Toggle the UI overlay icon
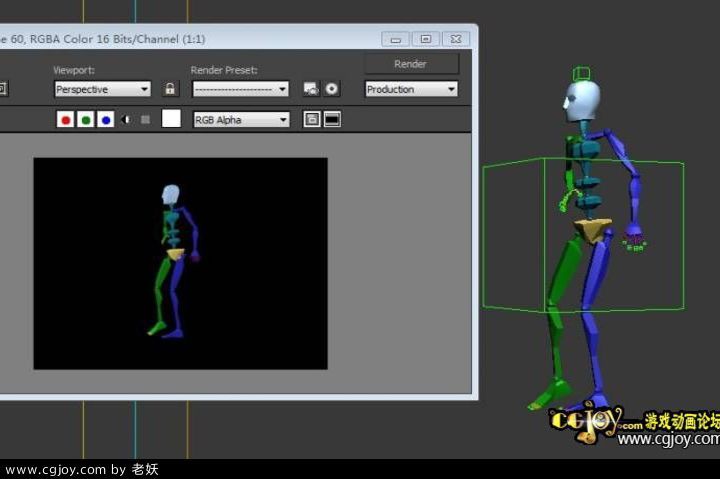Screen dimensions: 720x479 [x=312, y=120]
